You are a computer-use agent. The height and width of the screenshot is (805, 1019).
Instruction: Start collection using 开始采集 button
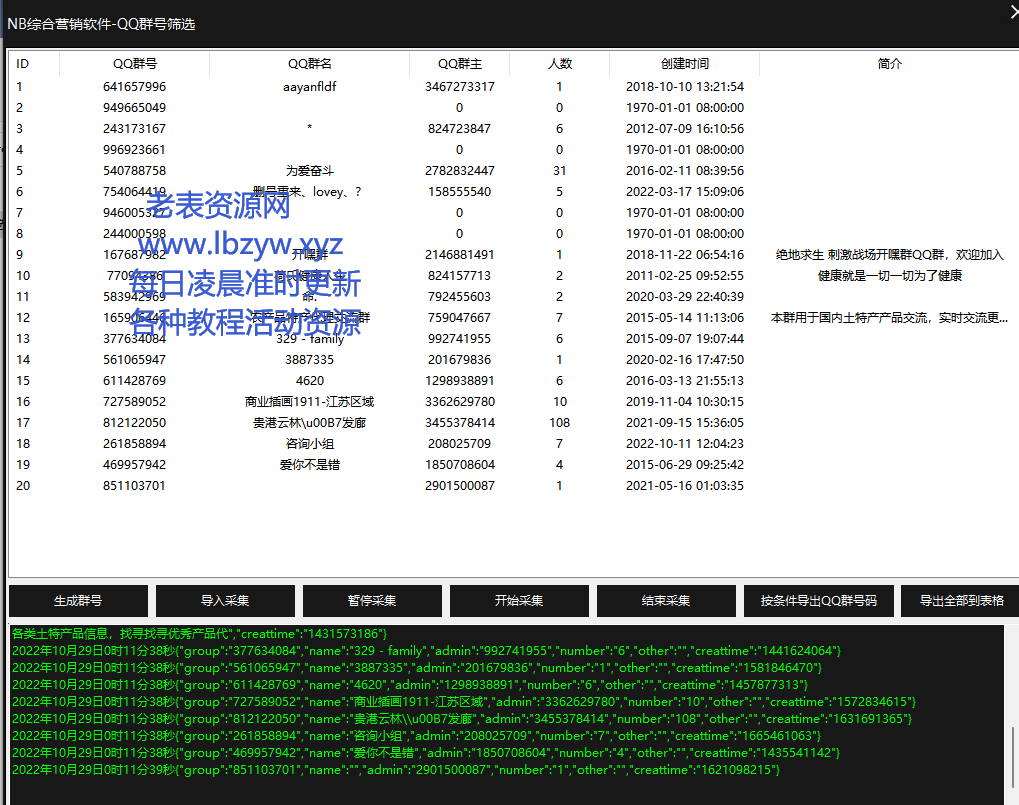coord(518,601)
